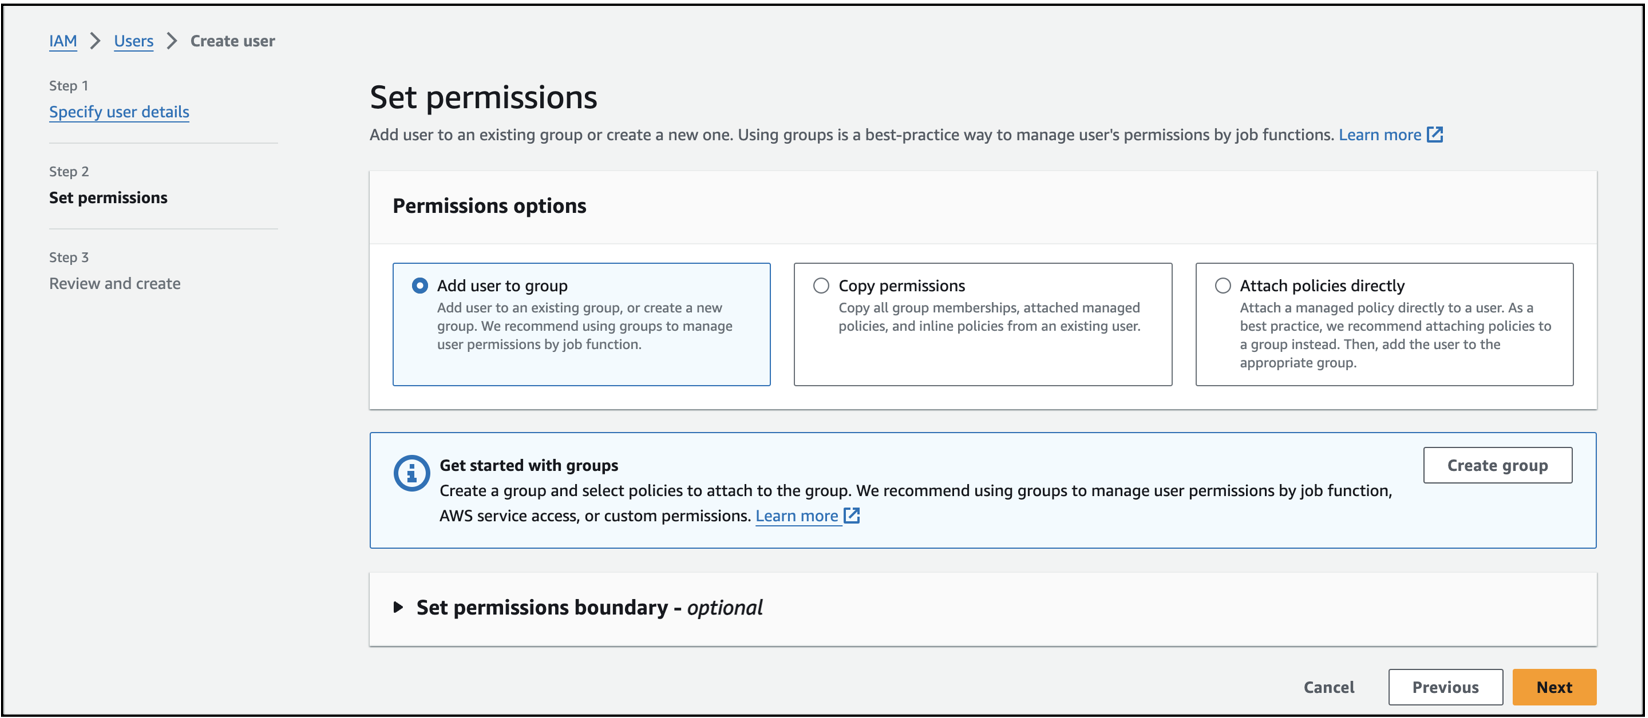Choose Attach policies directly option
This screenshot has width=1648, height=718.
coord(1223,286)
